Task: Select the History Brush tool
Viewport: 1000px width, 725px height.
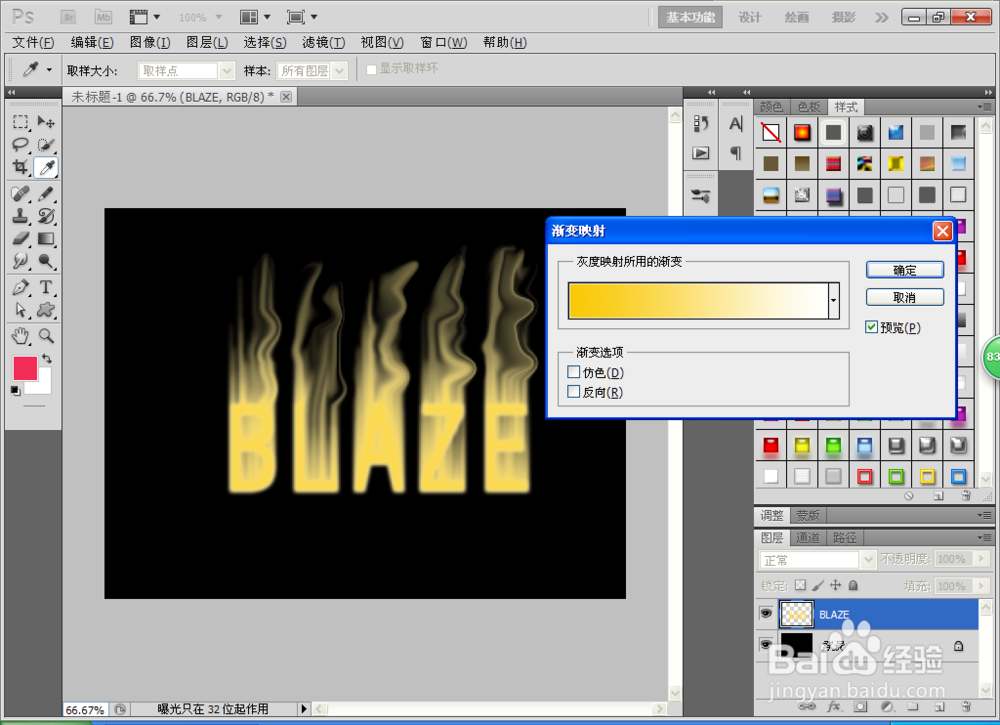Action: (x=46, y=216)
